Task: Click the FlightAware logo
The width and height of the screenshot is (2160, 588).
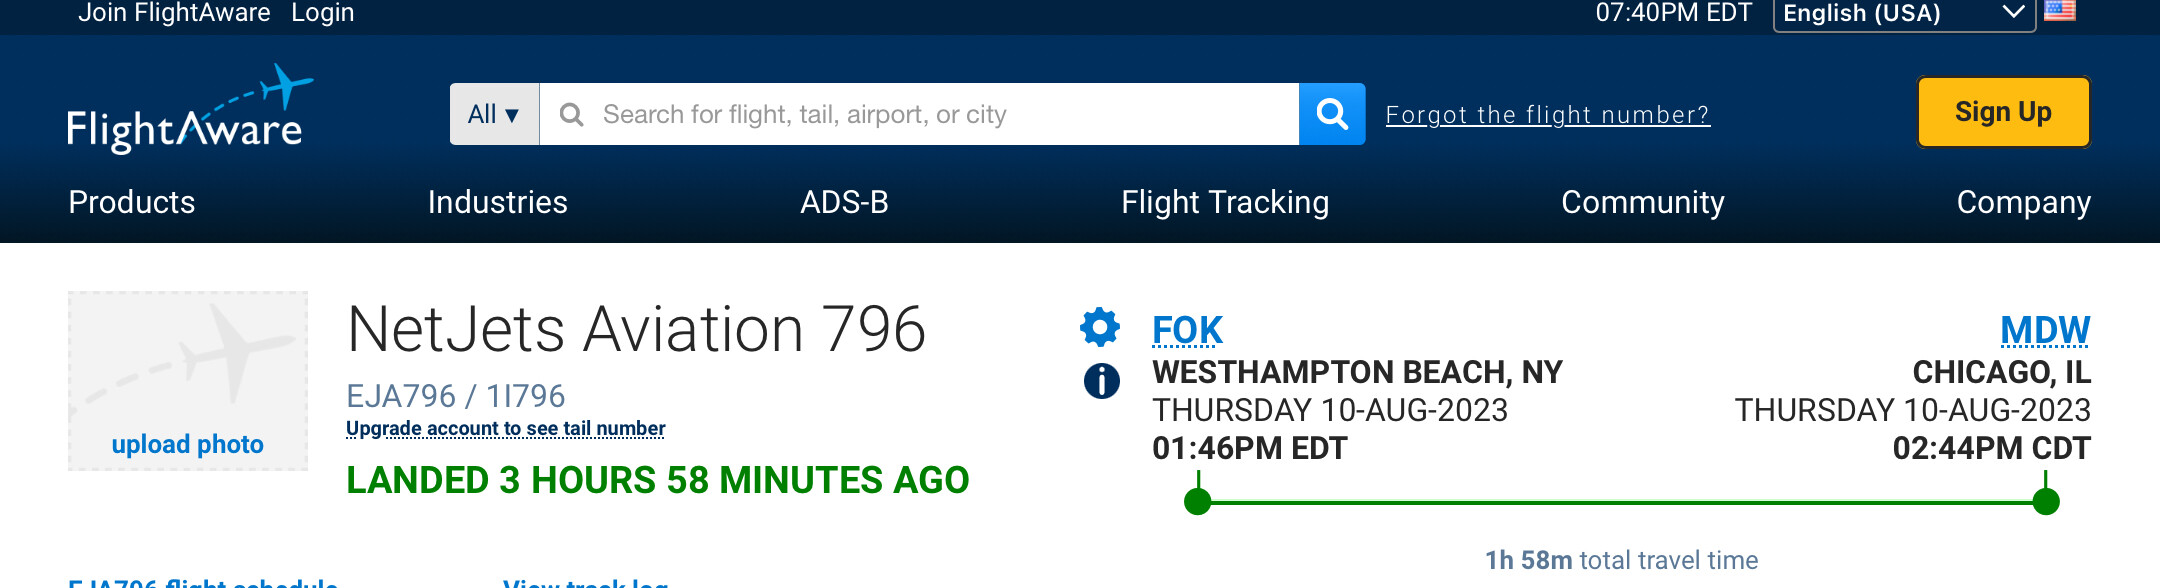Action: pos(188,112)
